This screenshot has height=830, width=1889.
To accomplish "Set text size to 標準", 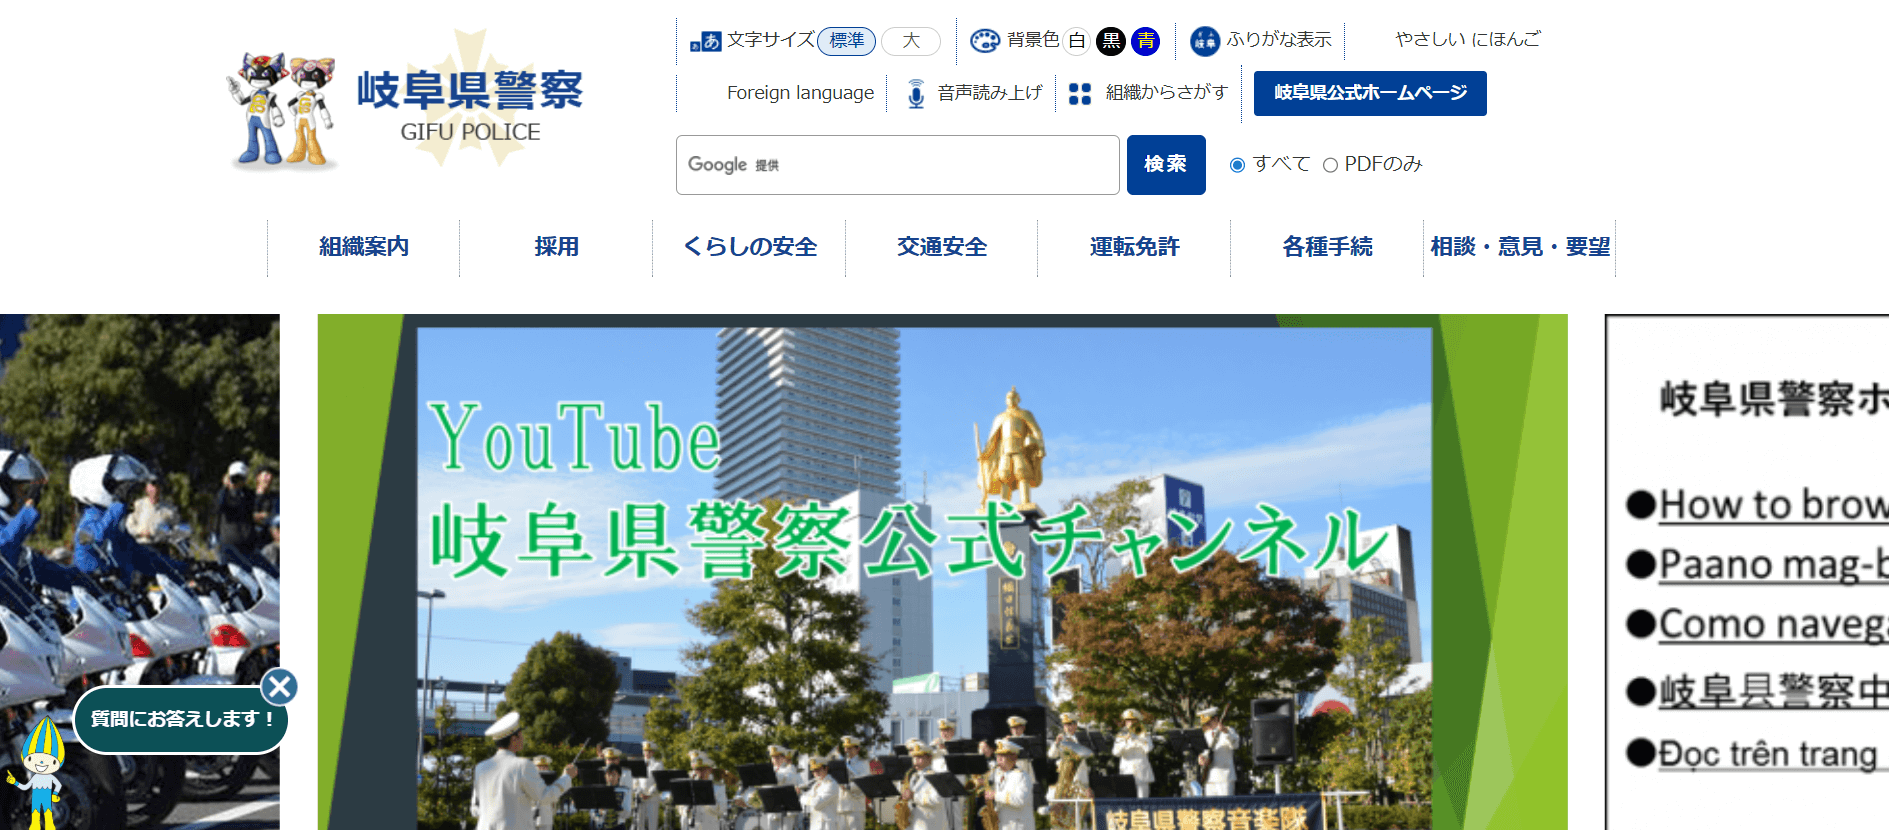I will (x=846, y=41).
